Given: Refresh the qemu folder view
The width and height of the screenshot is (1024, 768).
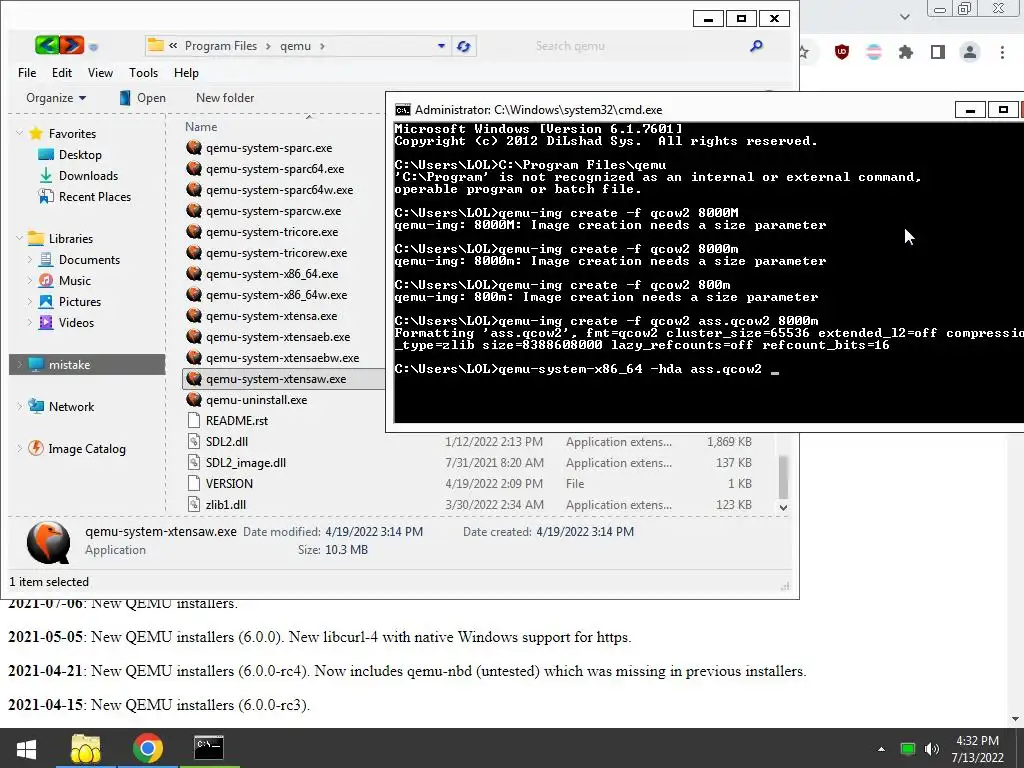Looking at the screenshot, I should pyautogui.click(x=464, y=46).
